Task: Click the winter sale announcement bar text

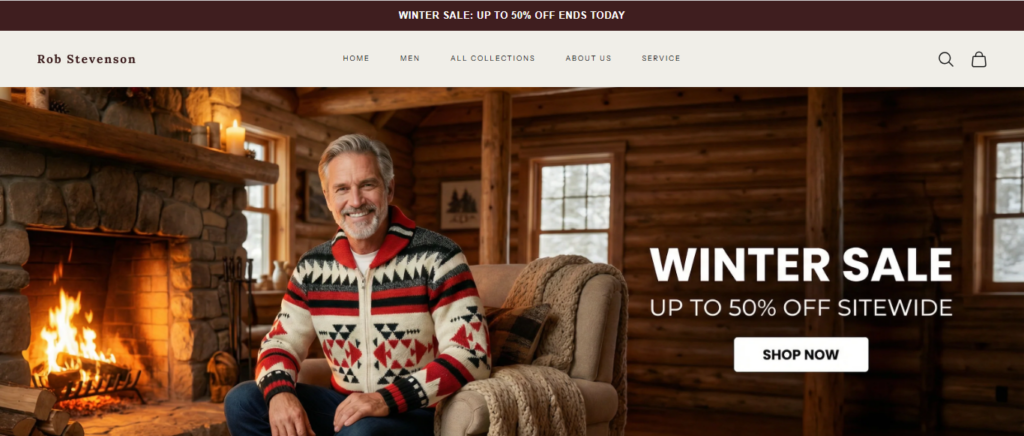Action: 511,15
